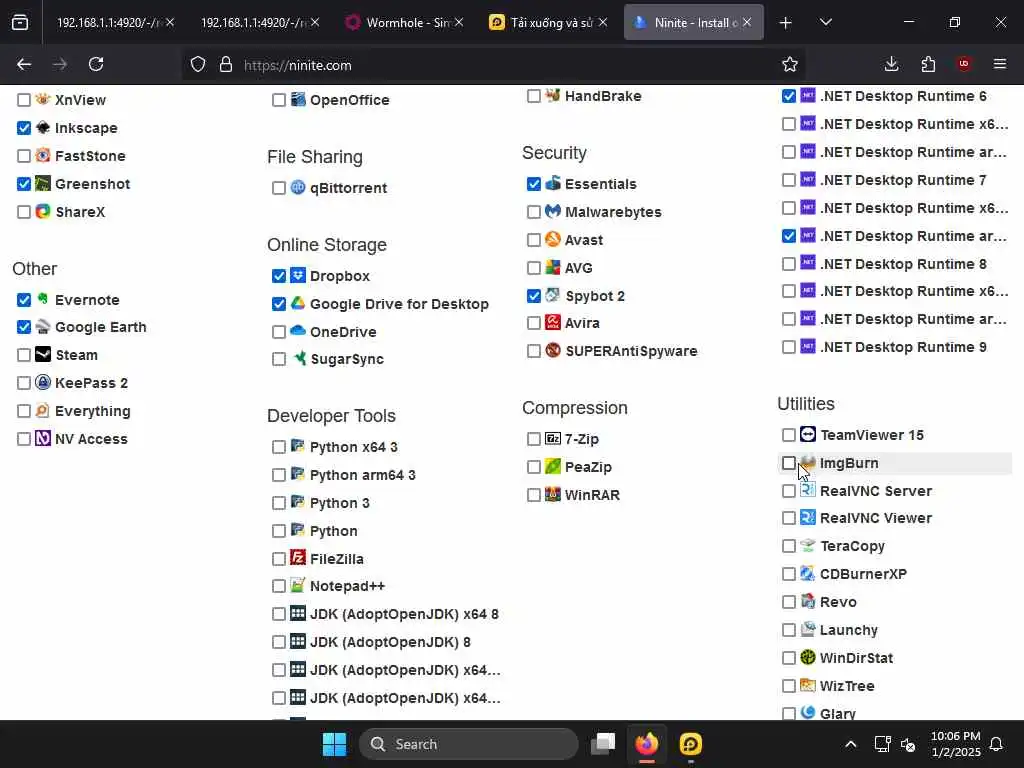Click the qBittorrent icon
This screenshot has height=768, width=1024.
click(298, 187)
